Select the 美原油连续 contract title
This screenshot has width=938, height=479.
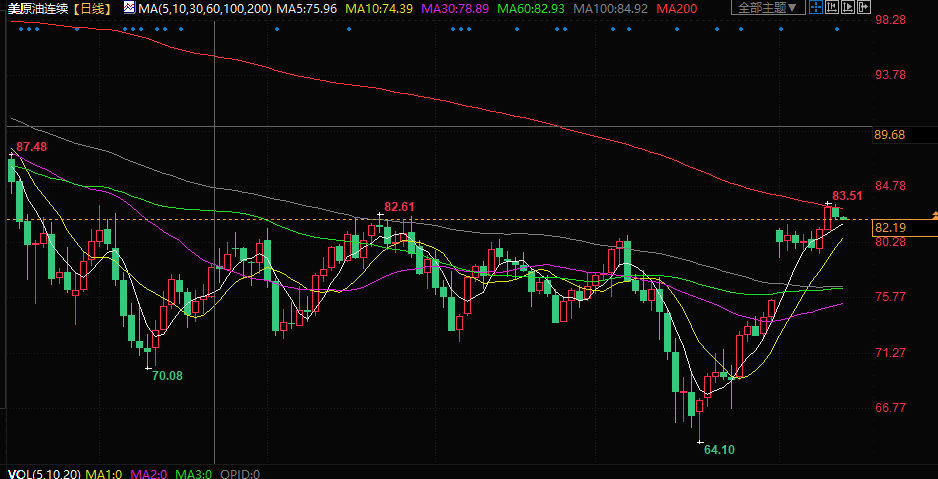[38, 8]
